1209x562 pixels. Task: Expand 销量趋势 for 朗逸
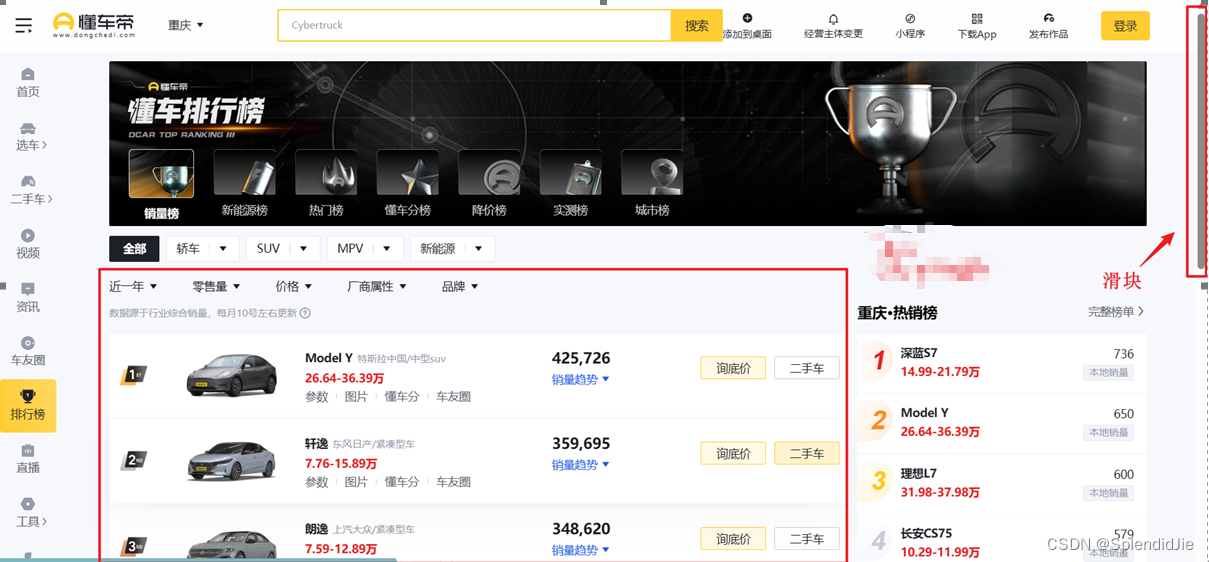pos(581,550)
